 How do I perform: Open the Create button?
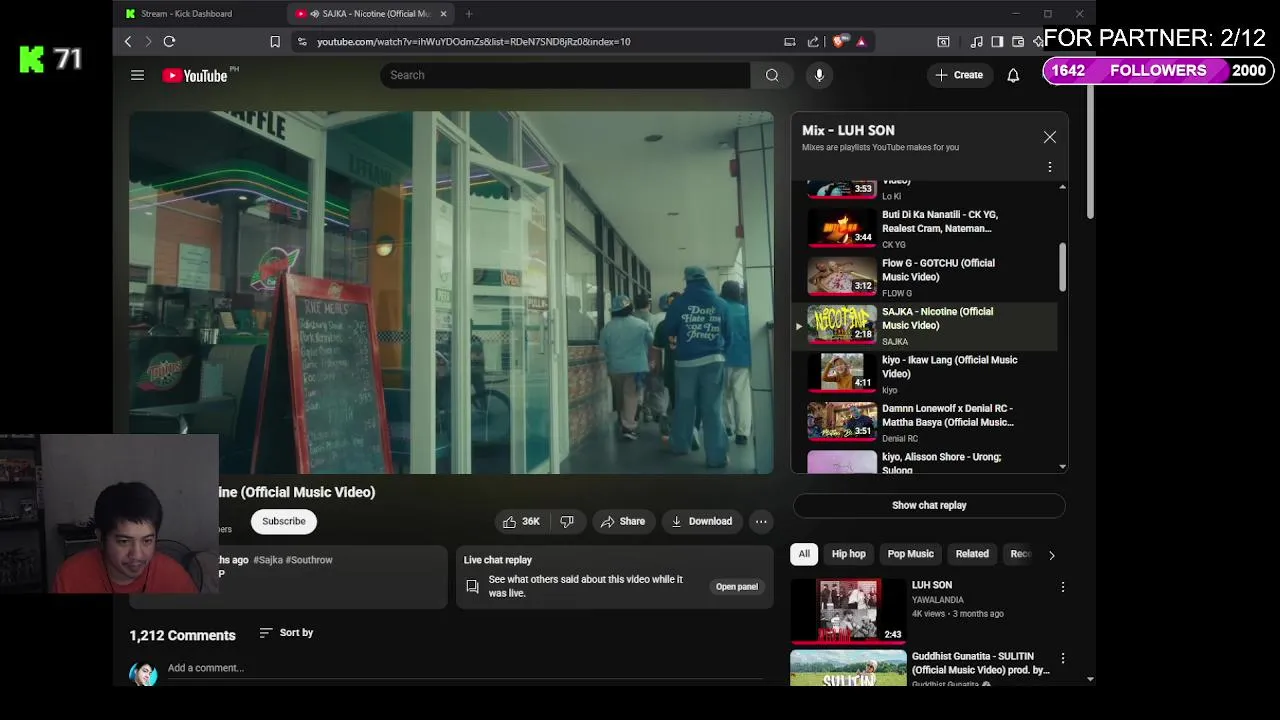[959, 75]
